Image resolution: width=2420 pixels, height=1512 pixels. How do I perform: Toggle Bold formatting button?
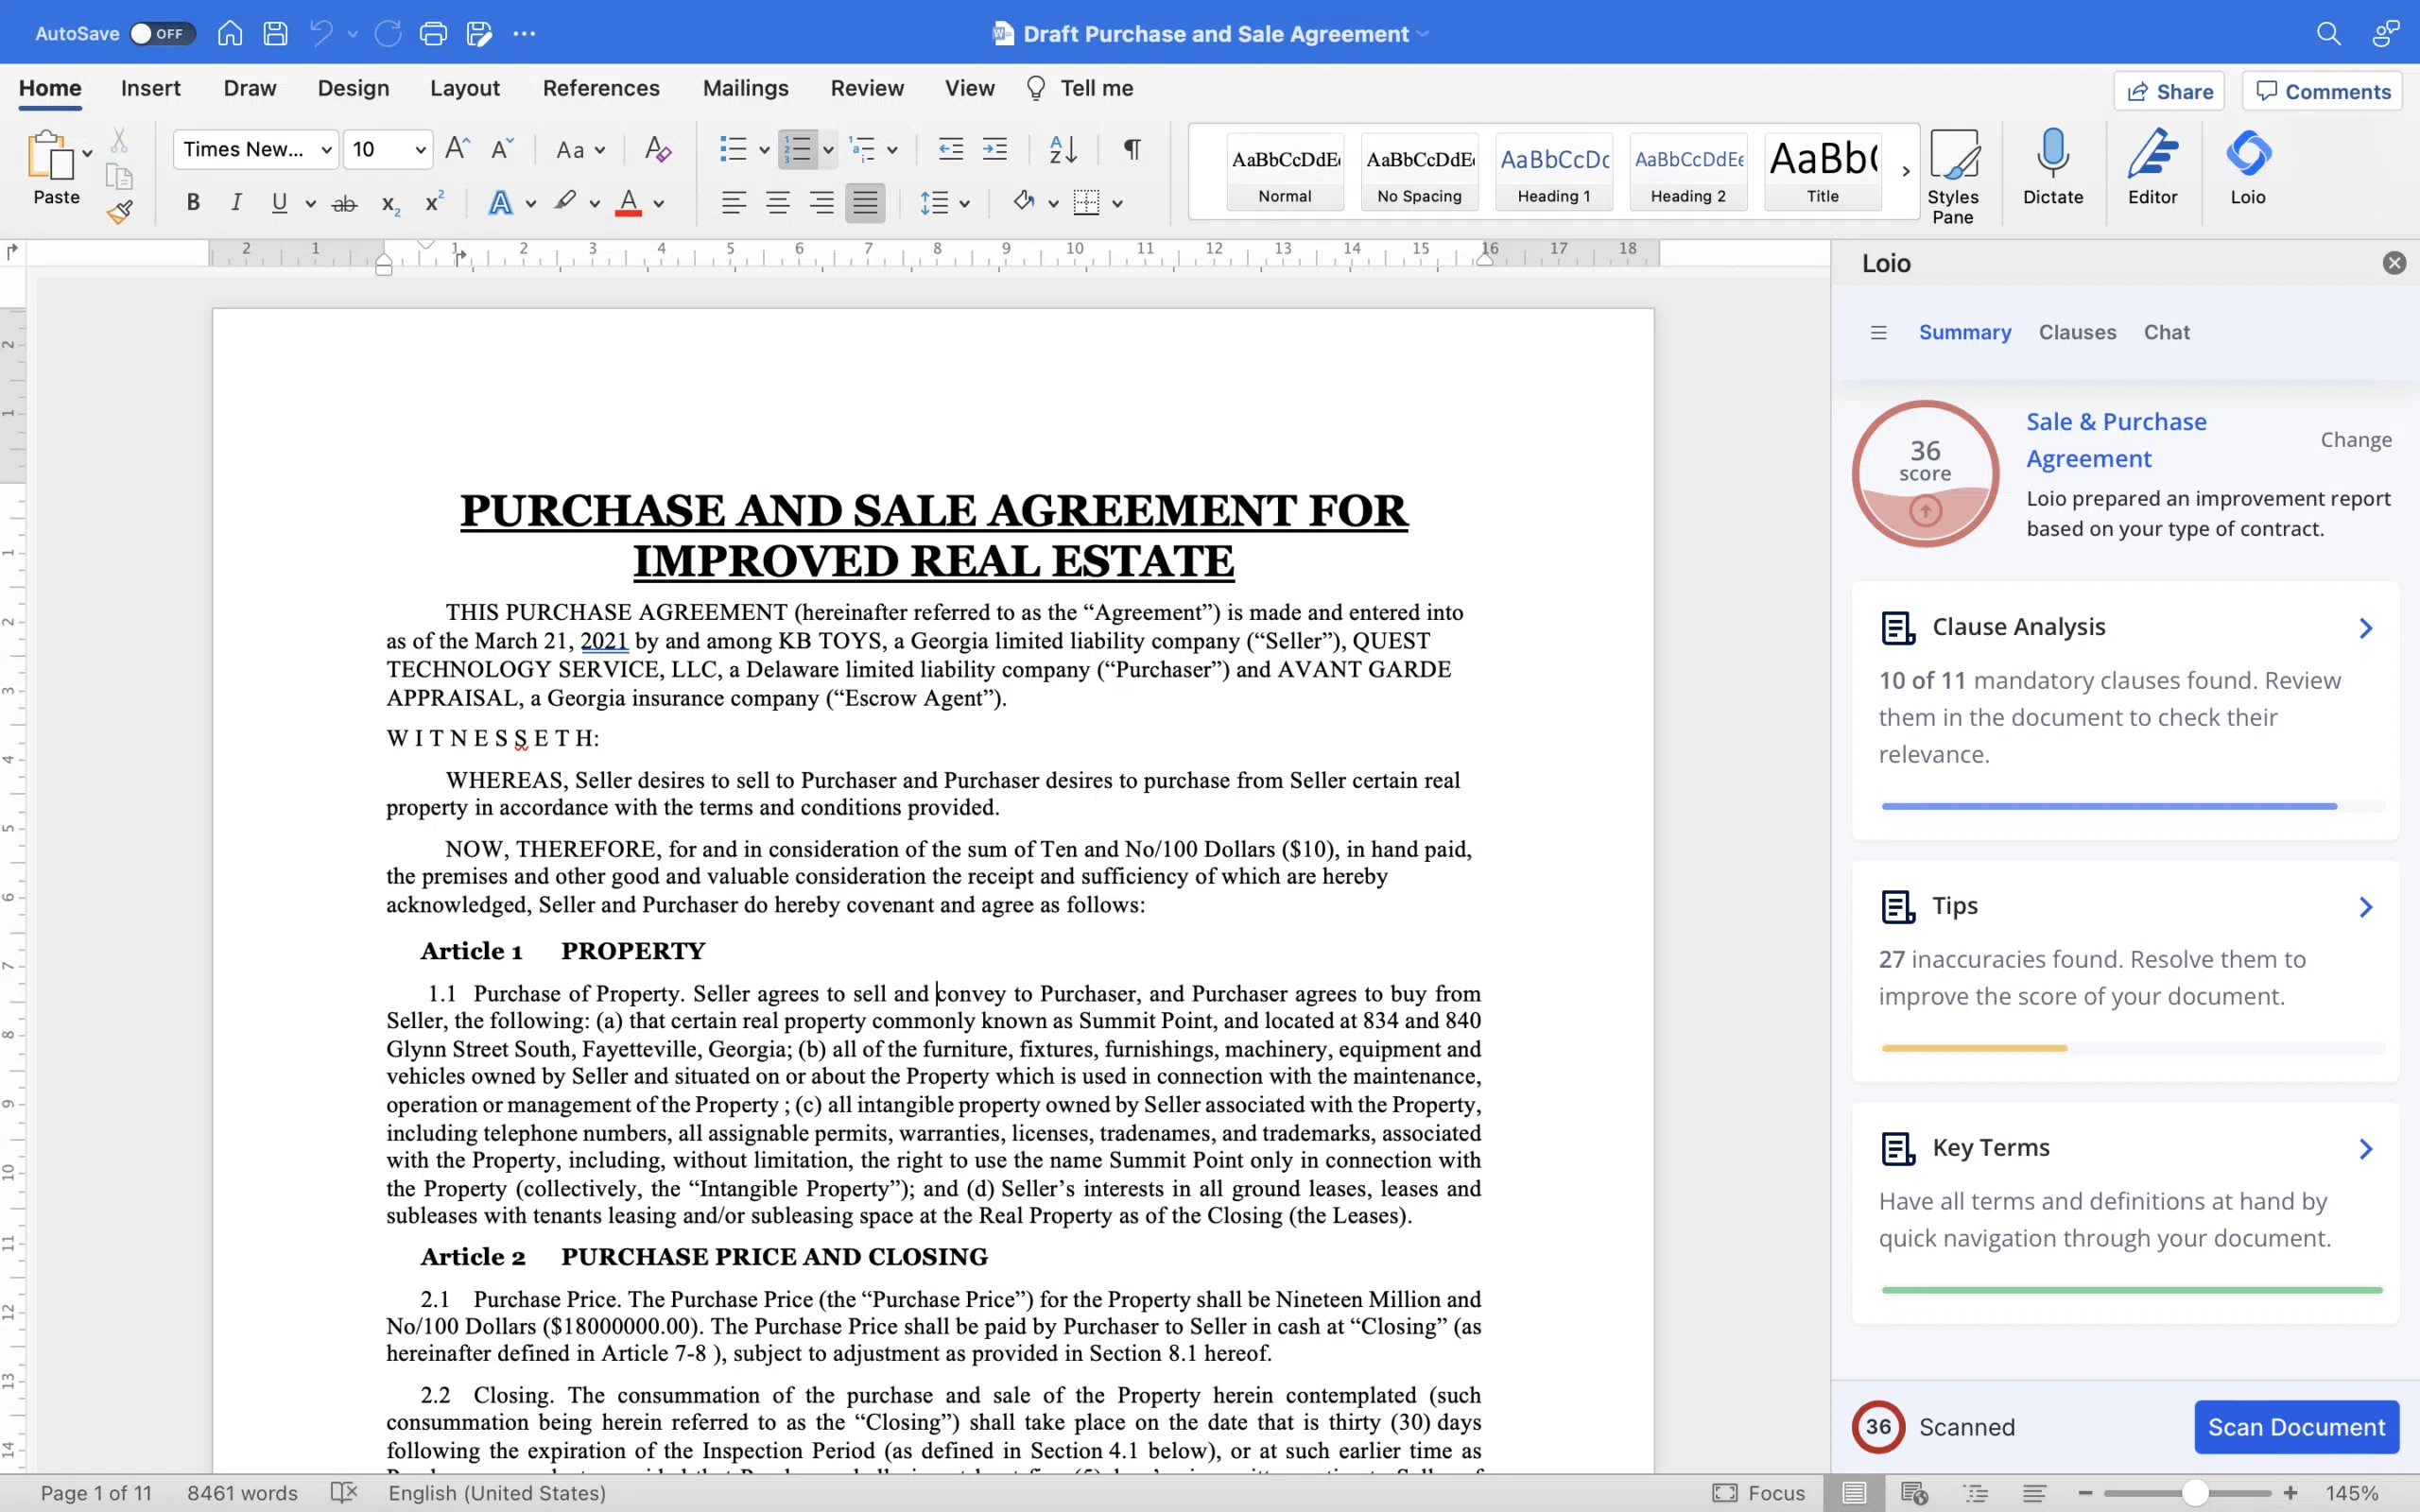click(x=193, y=203)
